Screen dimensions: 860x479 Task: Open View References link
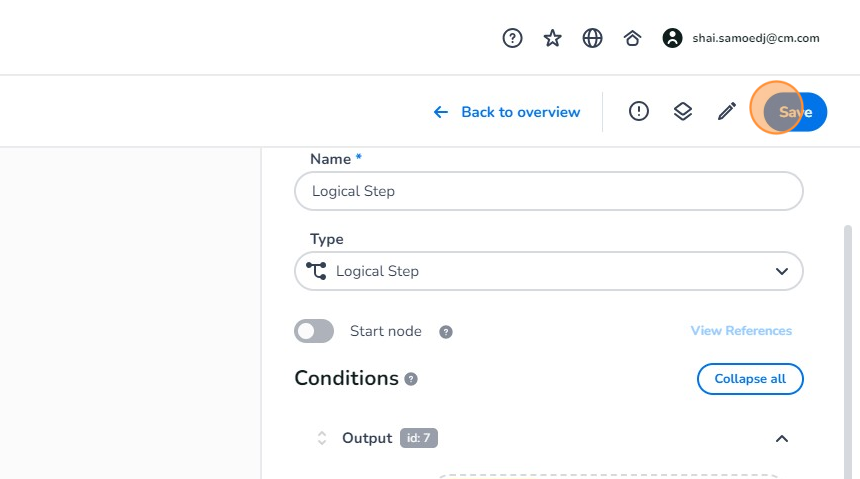pos(741,331)
